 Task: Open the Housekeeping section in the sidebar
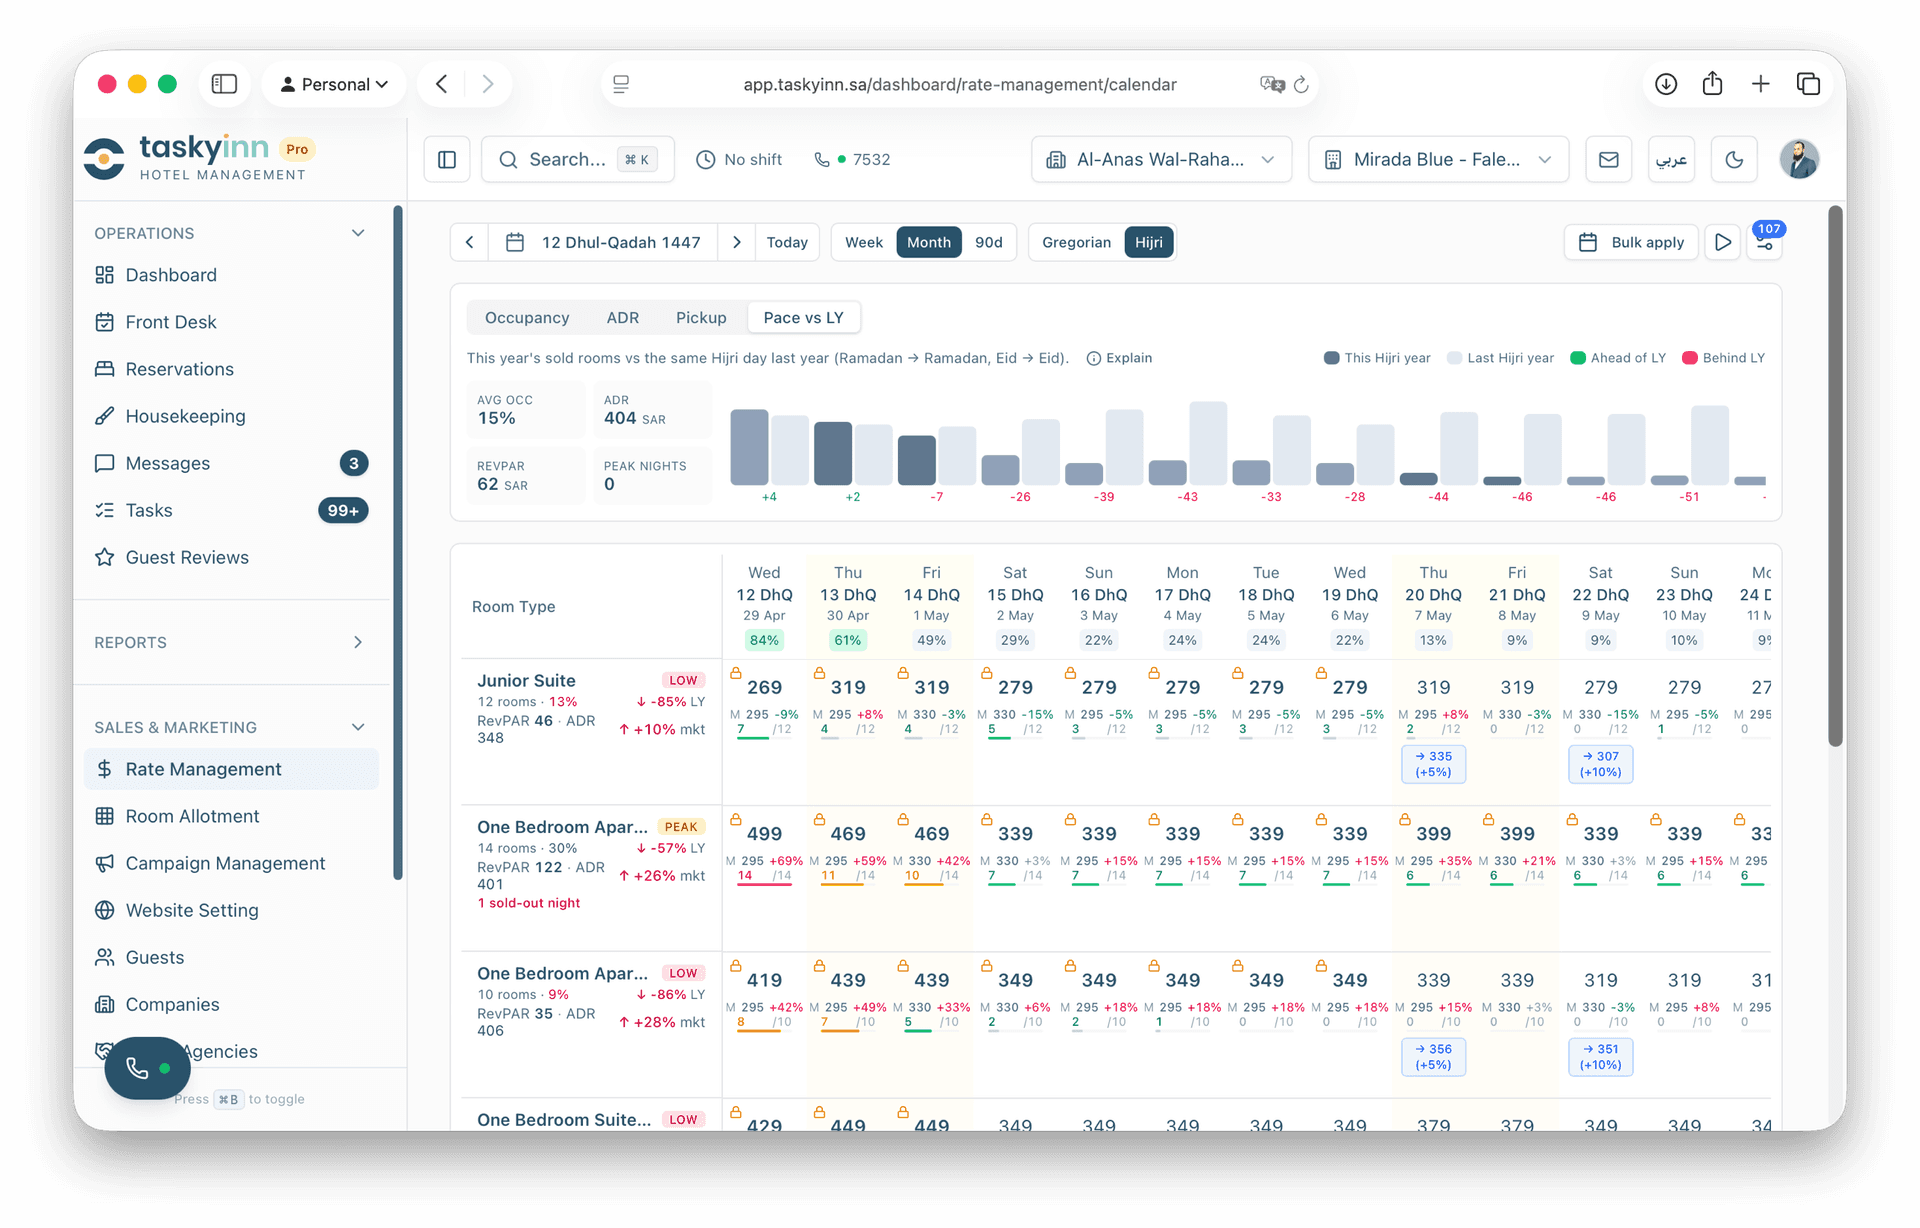pyautogui.click(x=184, y=416)
